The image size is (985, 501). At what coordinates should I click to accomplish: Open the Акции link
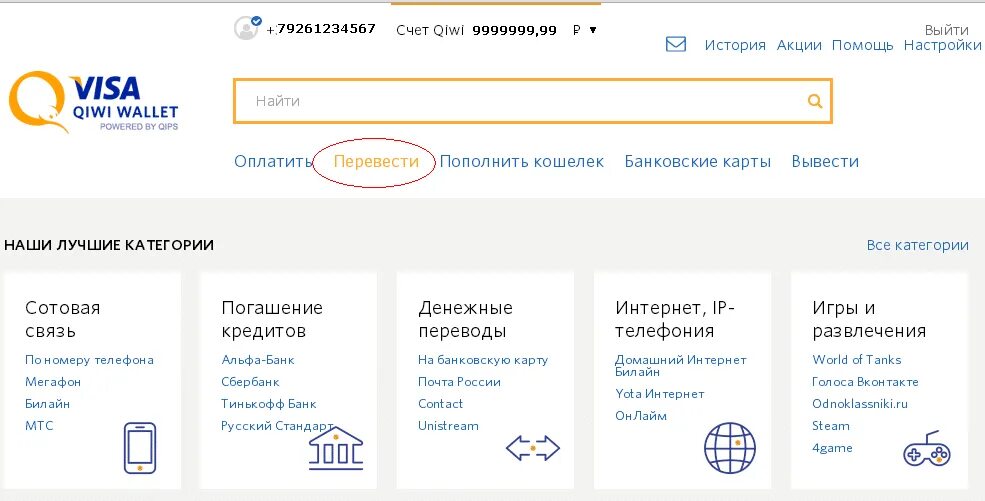tap(799, 45)
